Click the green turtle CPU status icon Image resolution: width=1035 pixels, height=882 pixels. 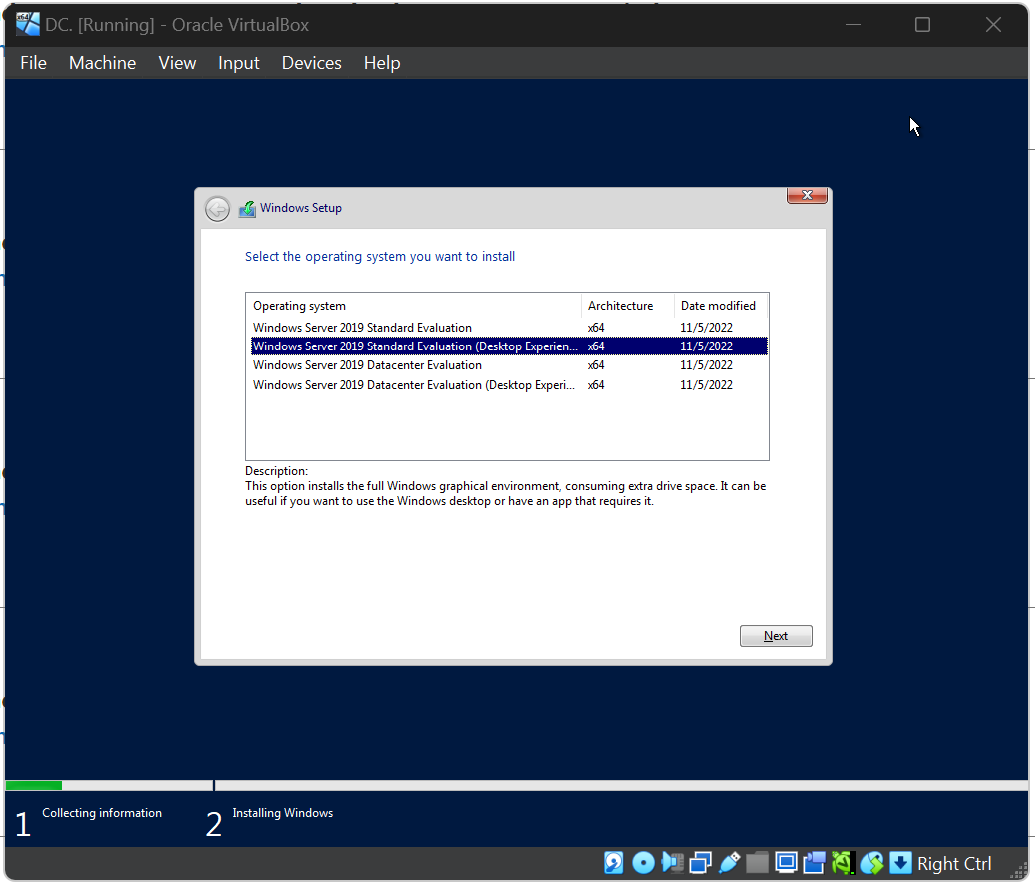(x=843, y=862)
